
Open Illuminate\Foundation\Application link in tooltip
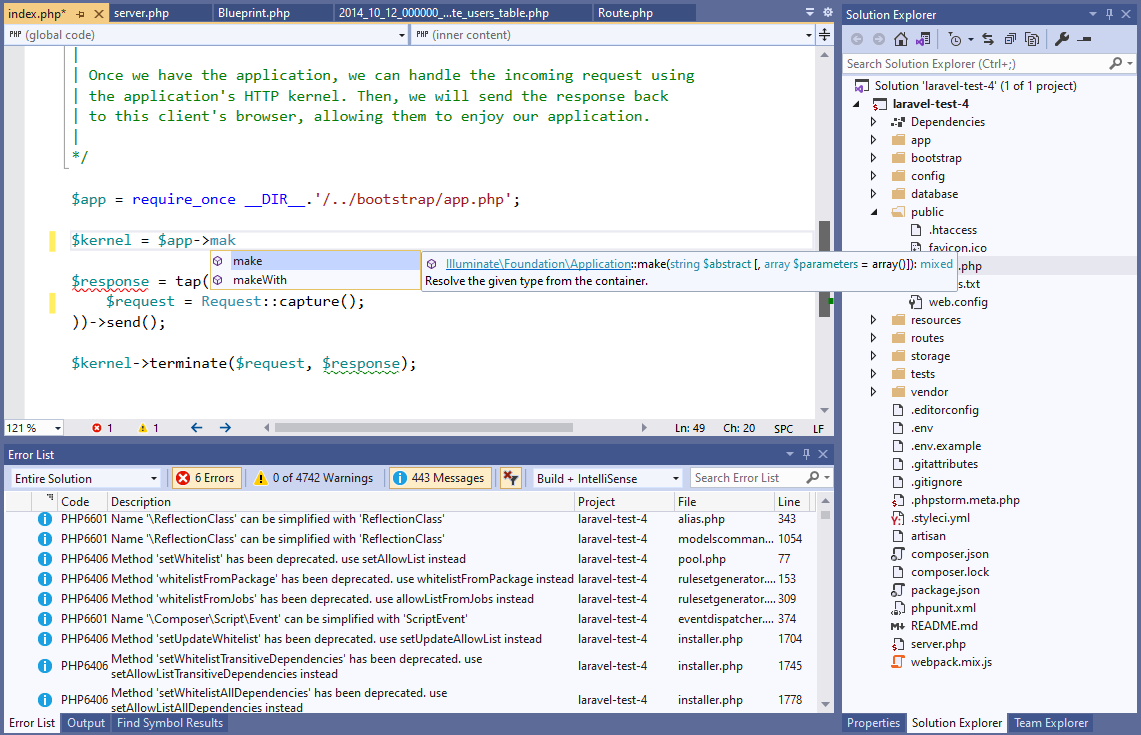point(538,264)
